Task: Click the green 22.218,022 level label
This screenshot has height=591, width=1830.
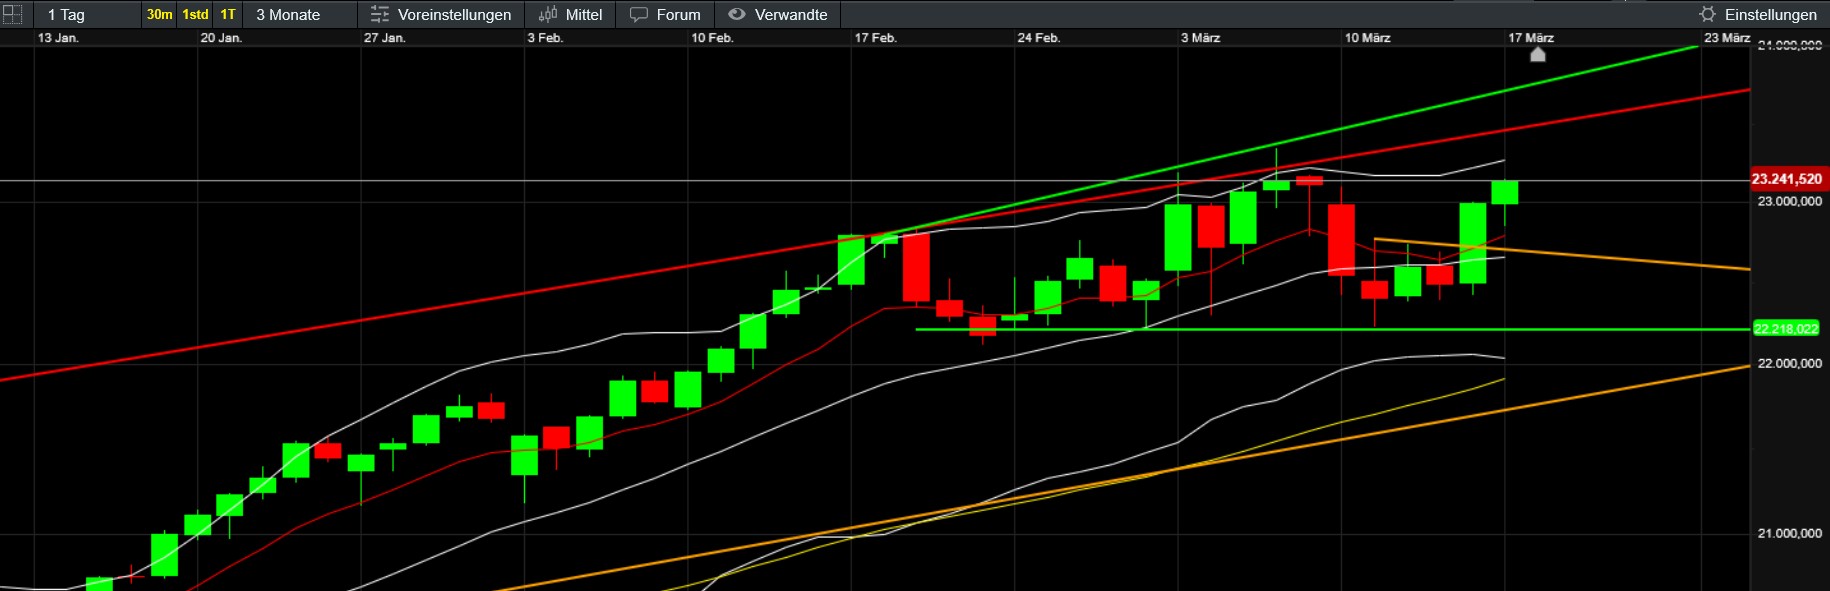Action: click(x=1786, y=329)
